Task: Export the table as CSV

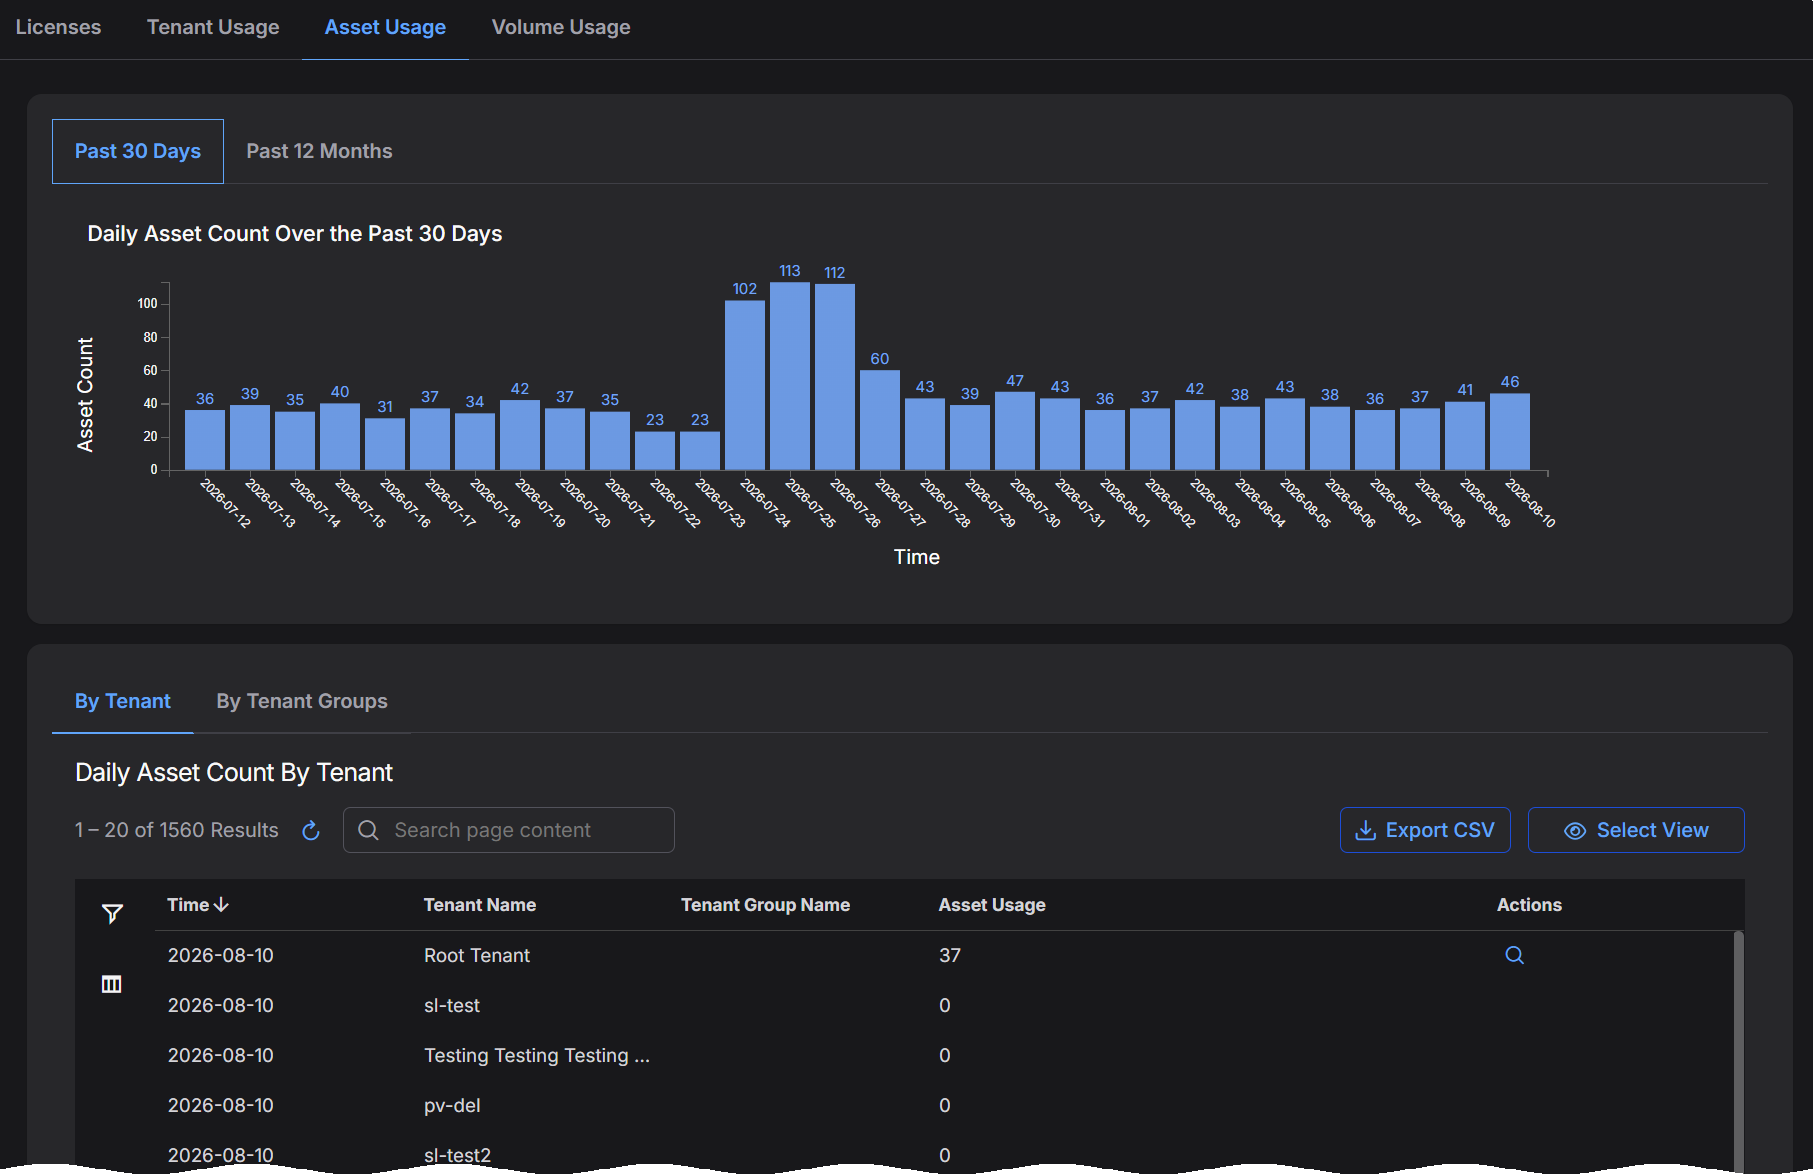Action: tap(1425, 830)
